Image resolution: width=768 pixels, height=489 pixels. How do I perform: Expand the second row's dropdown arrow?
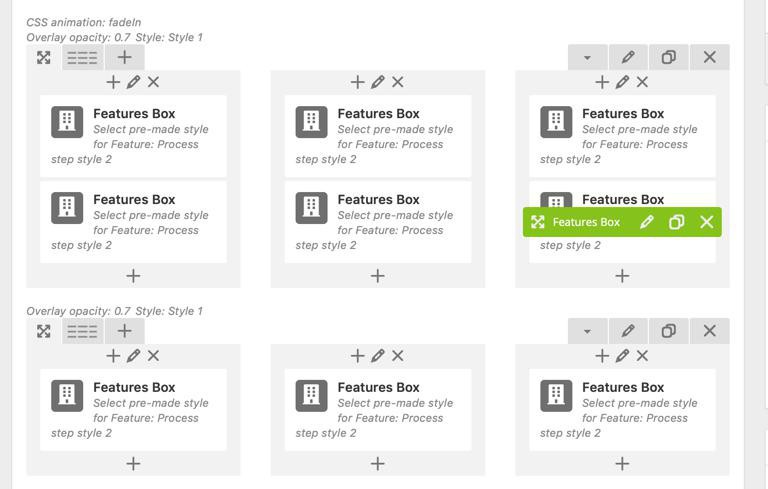pos(587,331)
